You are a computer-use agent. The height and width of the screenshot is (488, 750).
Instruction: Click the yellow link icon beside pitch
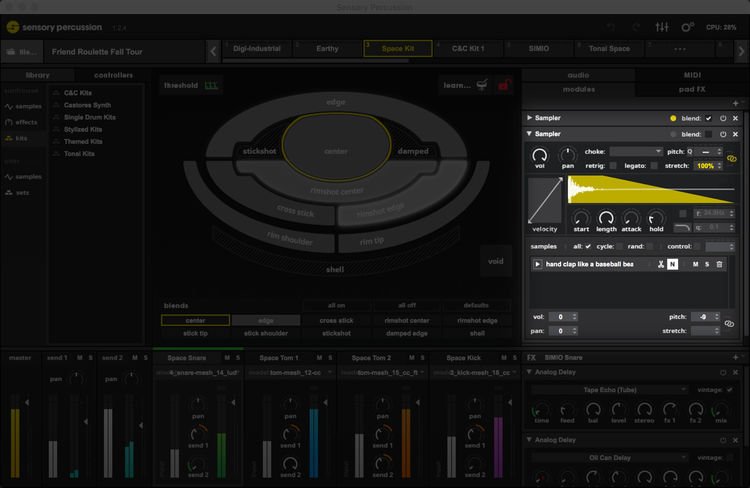tap(731, 158)
